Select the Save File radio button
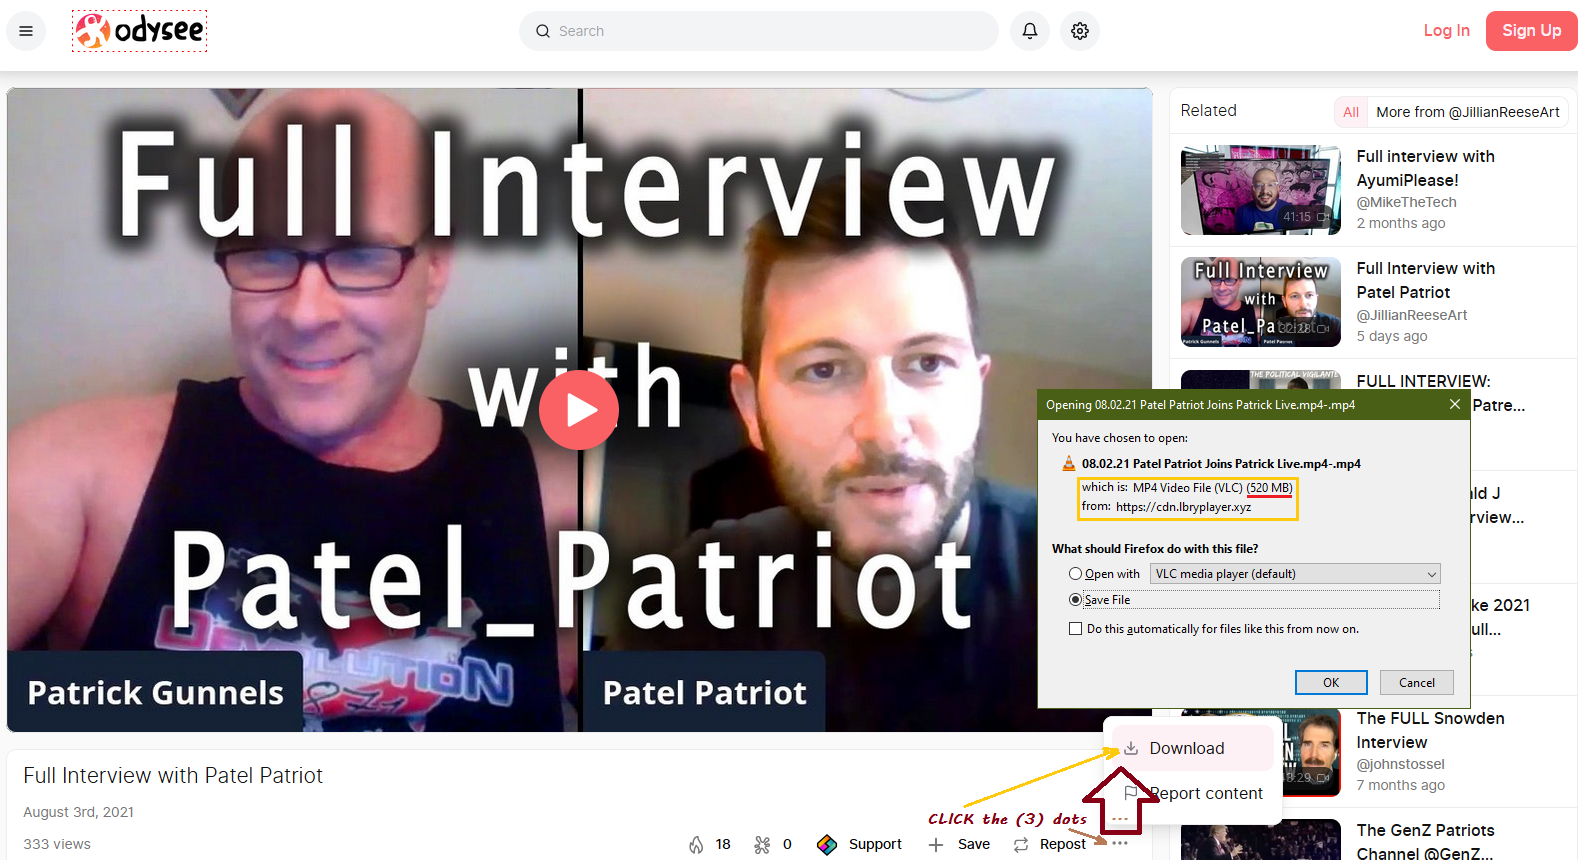This screenshot has height=860, width=1578. tap(1075, 600)
